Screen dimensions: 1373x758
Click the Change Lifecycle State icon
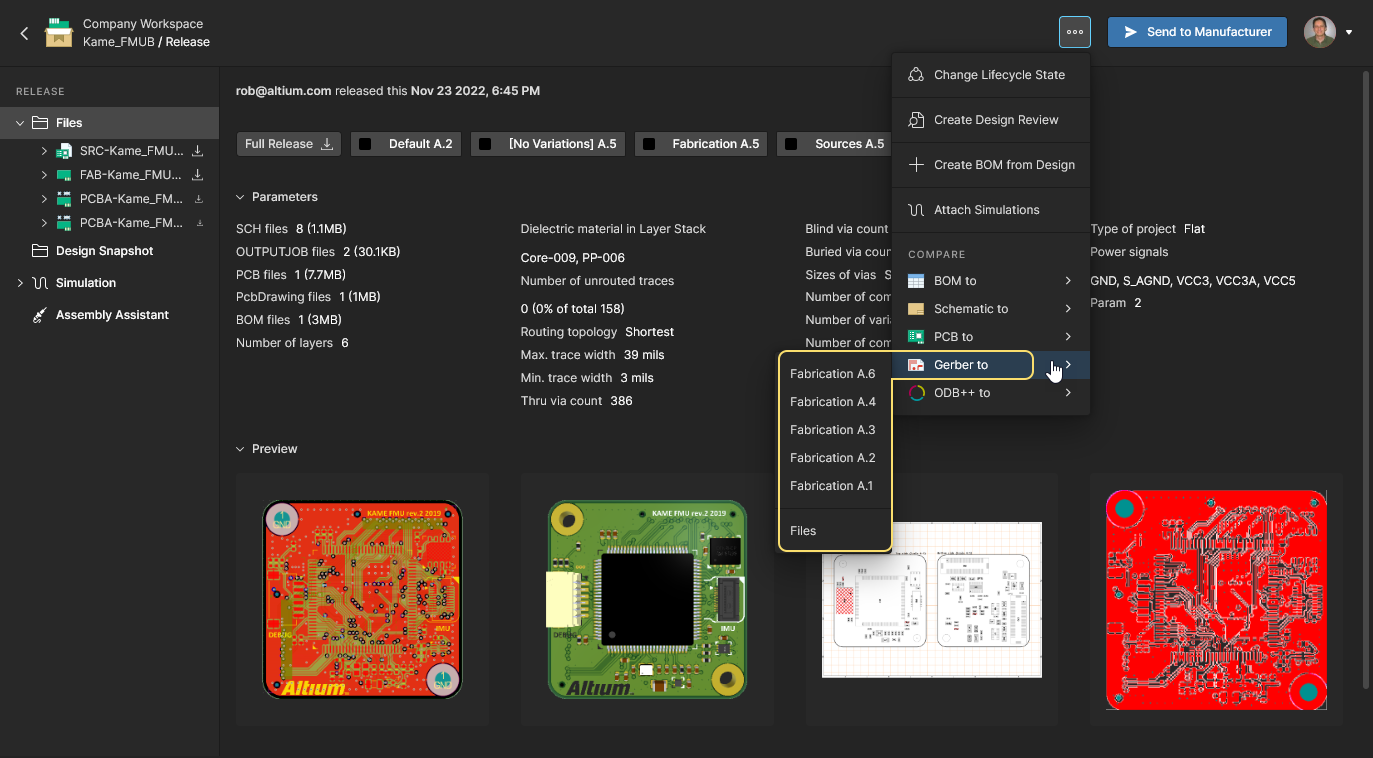(915, 75)
